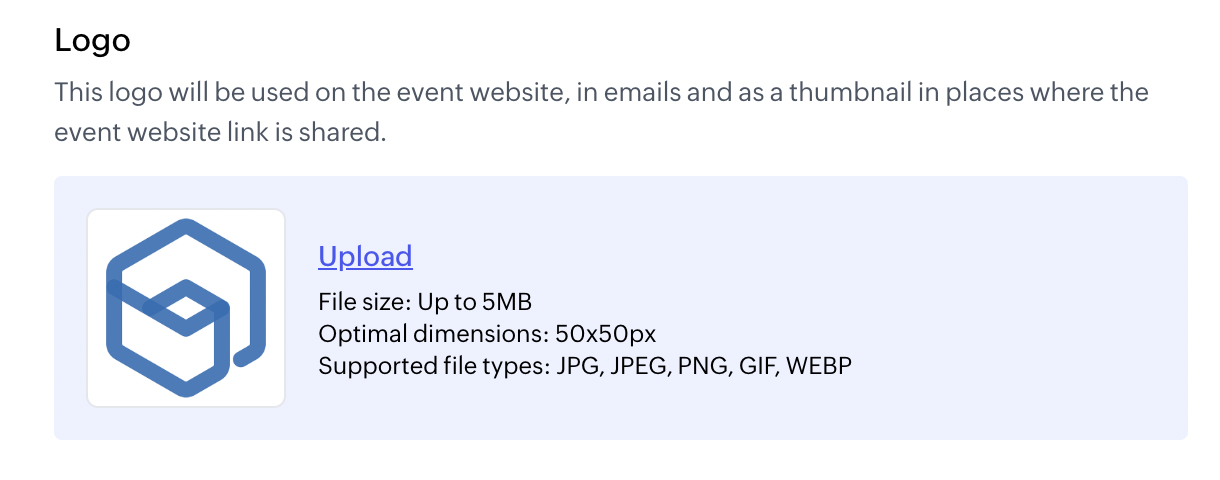Click the logo description paragraph text

pyautogui.click(x=600, y=94)
